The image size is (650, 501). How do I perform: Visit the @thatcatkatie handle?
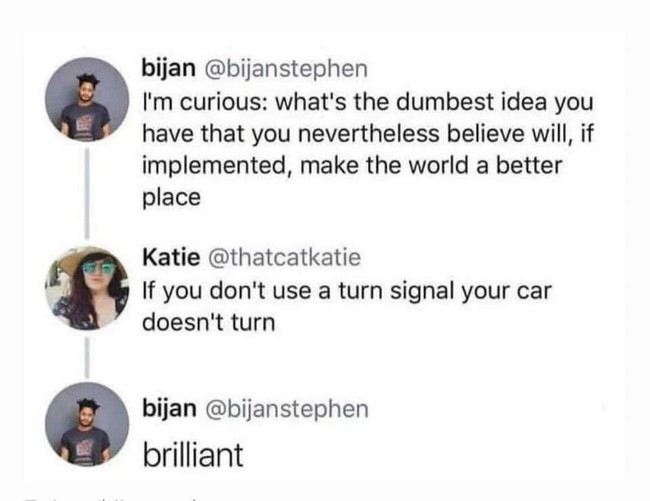(285, 257)
